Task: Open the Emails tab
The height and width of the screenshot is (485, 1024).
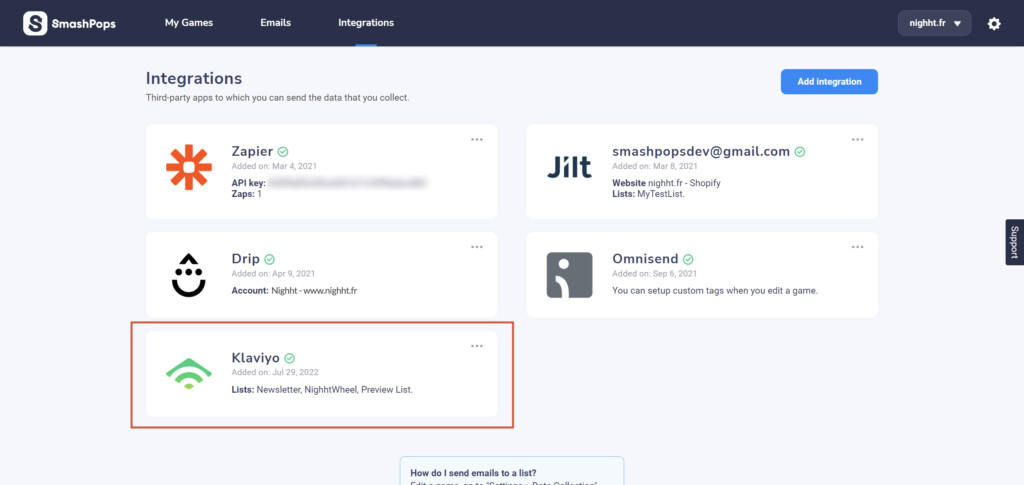Action: click(276, 22)
